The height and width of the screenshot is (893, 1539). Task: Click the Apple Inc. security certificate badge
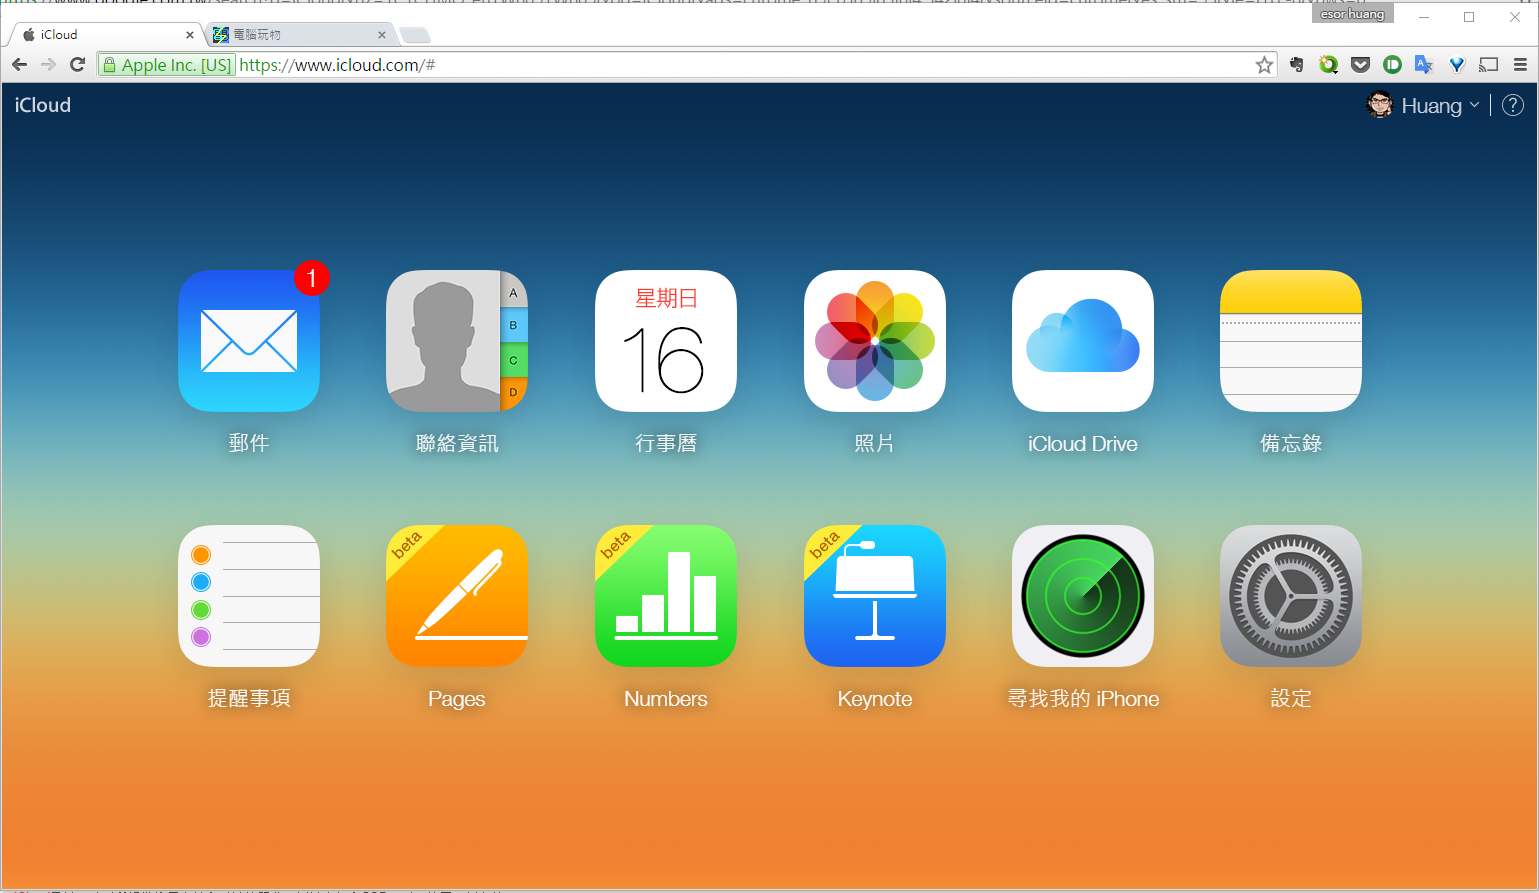pos(167,65)
